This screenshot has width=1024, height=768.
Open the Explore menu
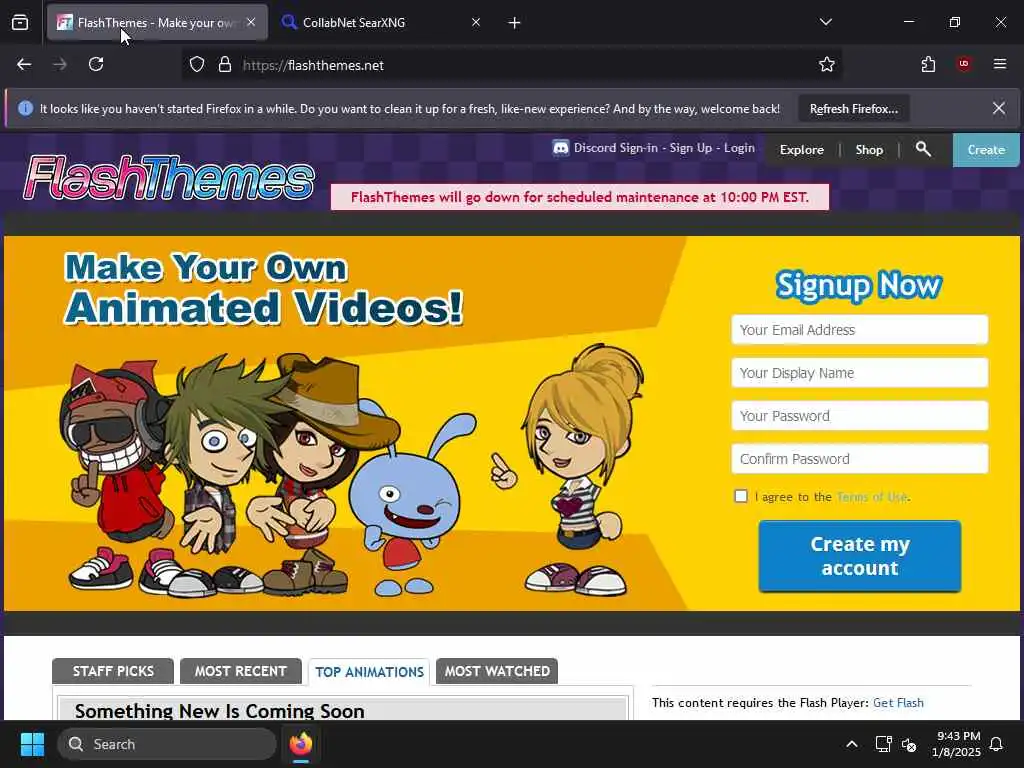point(802,150)
